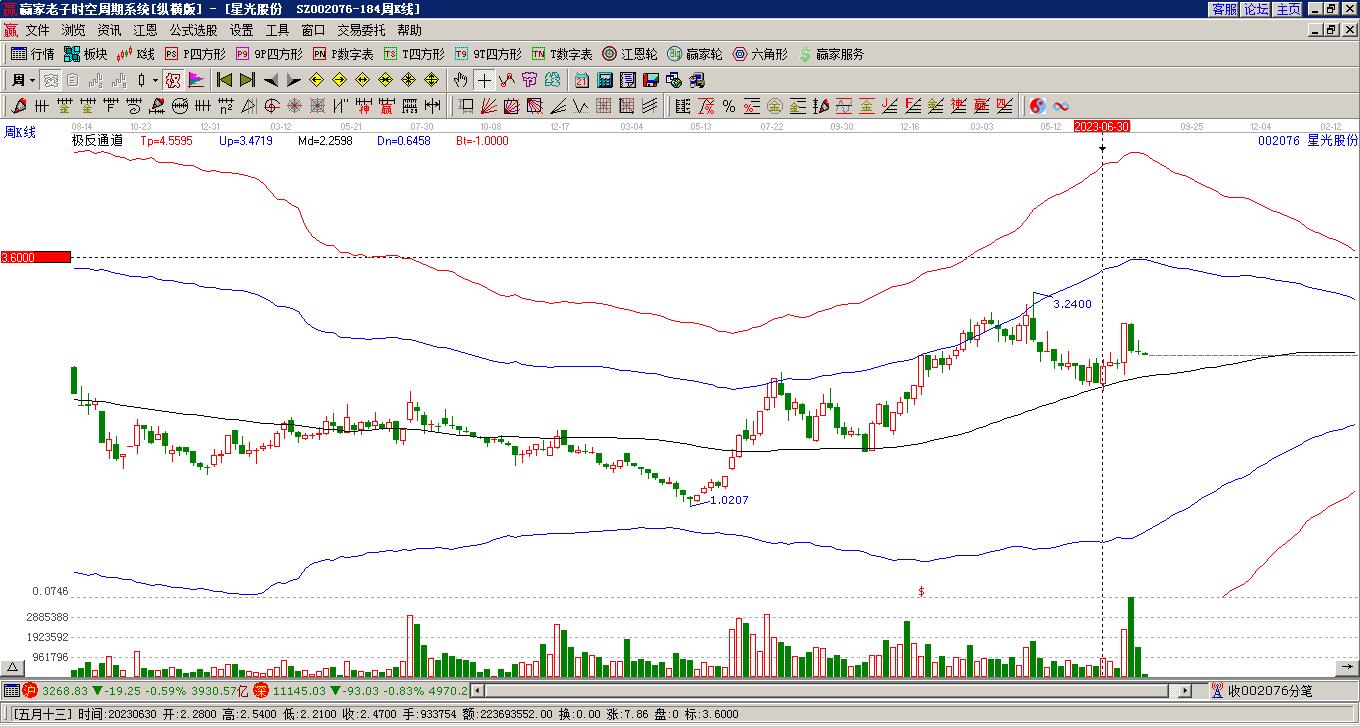
Task: Toggle the crosshair cursor mode
Action: (x=484, y=80)
